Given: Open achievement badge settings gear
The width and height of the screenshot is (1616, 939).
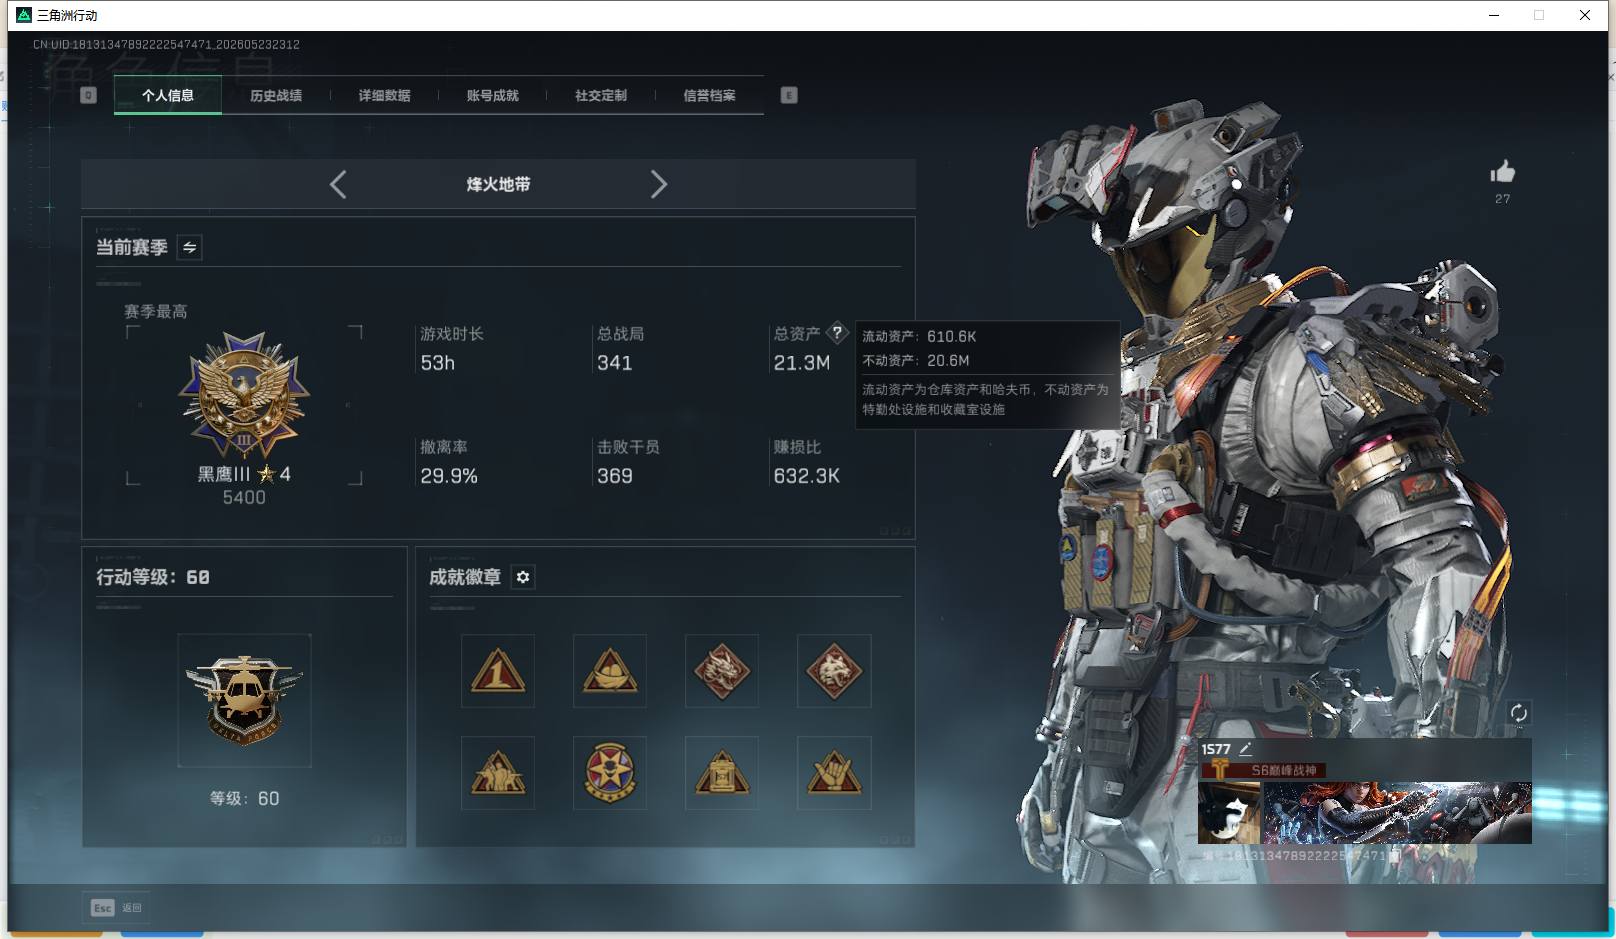Looking at the screenshot, I should pyautogui.click(x=523, y=577).
